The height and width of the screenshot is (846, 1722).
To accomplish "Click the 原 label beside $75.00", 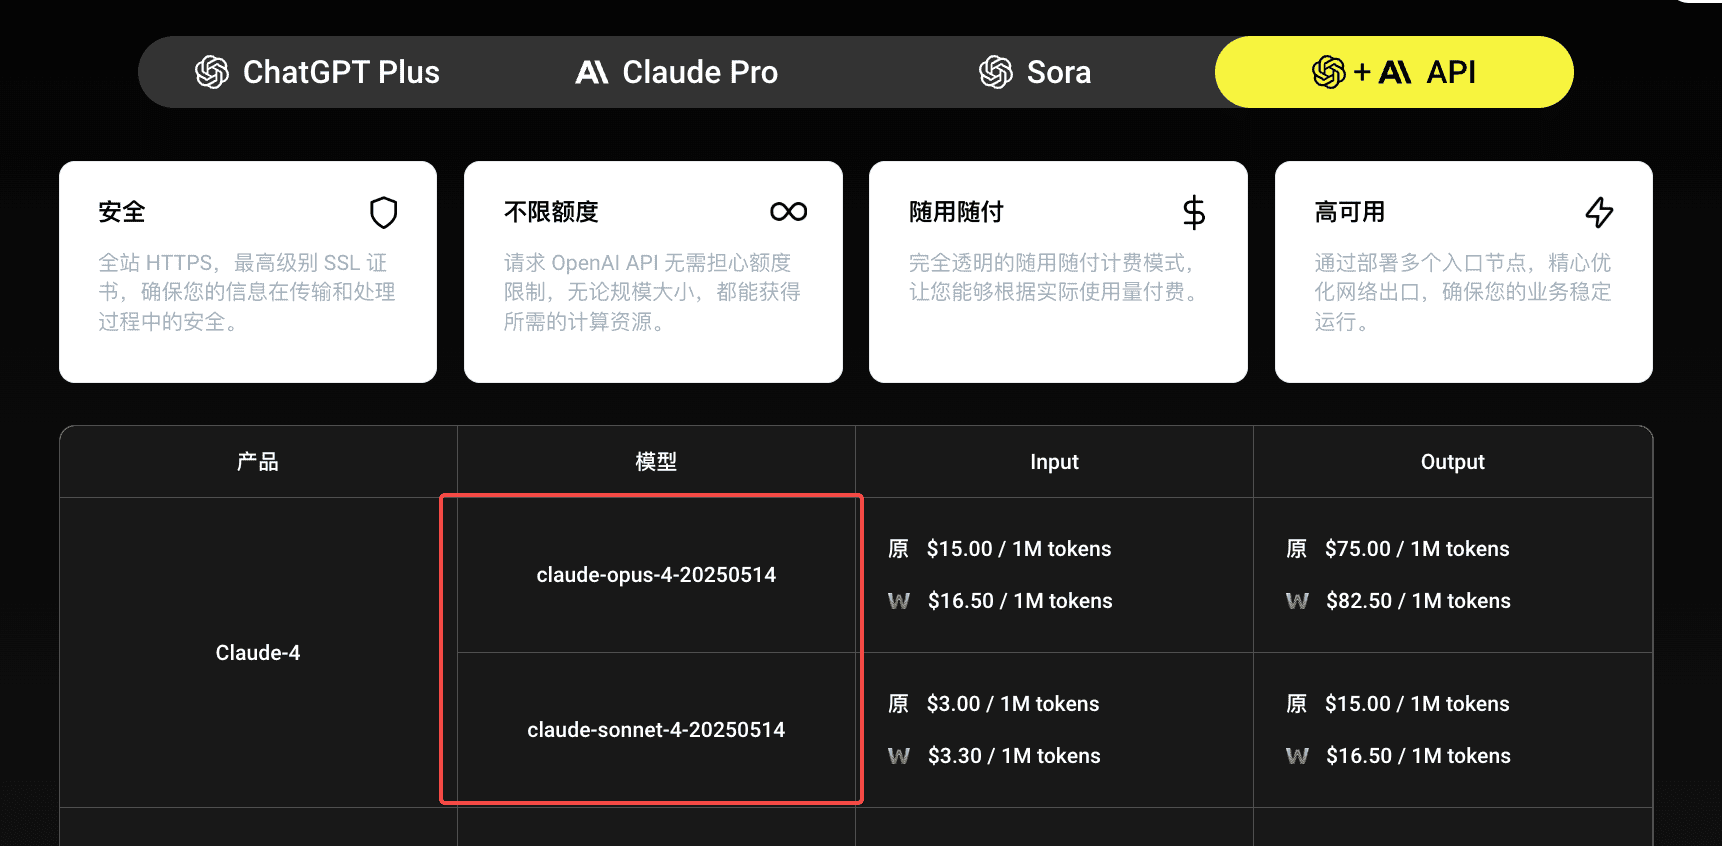I will click(x=1297, y=549).
